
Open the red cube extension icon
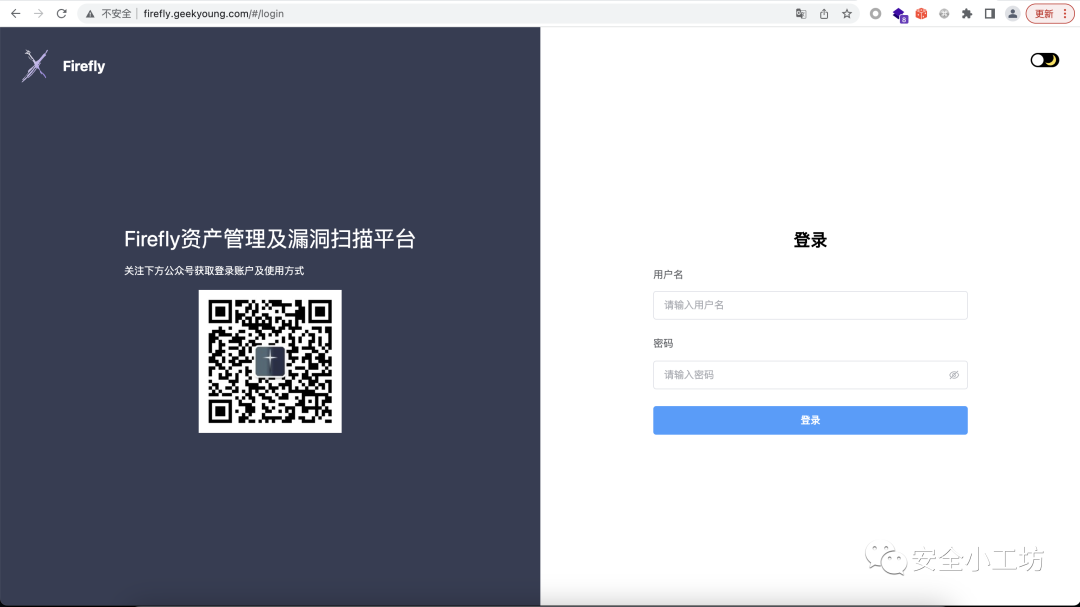922,14
